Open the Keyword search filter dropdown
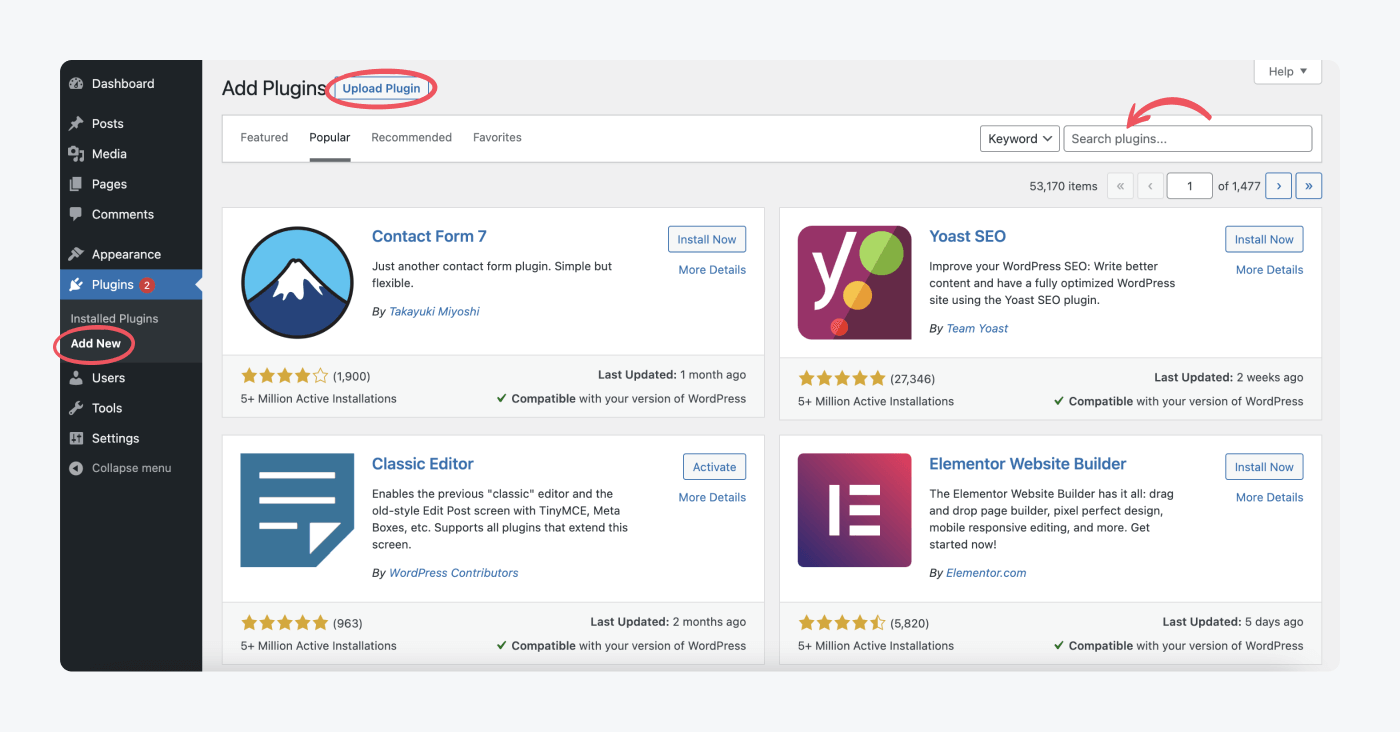 pos(1019,138)
